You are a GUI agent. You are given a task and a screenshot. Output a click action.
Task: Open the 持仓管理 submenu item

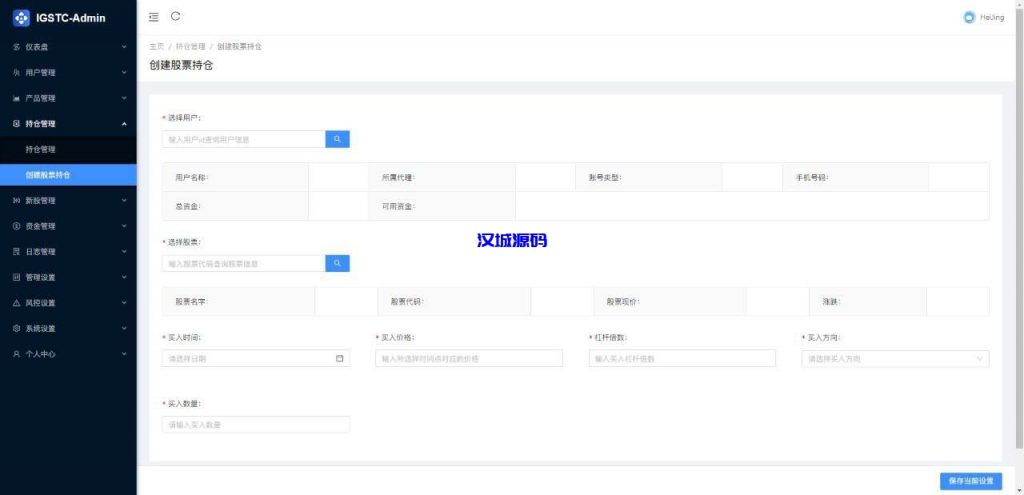[x=68, y=150]
